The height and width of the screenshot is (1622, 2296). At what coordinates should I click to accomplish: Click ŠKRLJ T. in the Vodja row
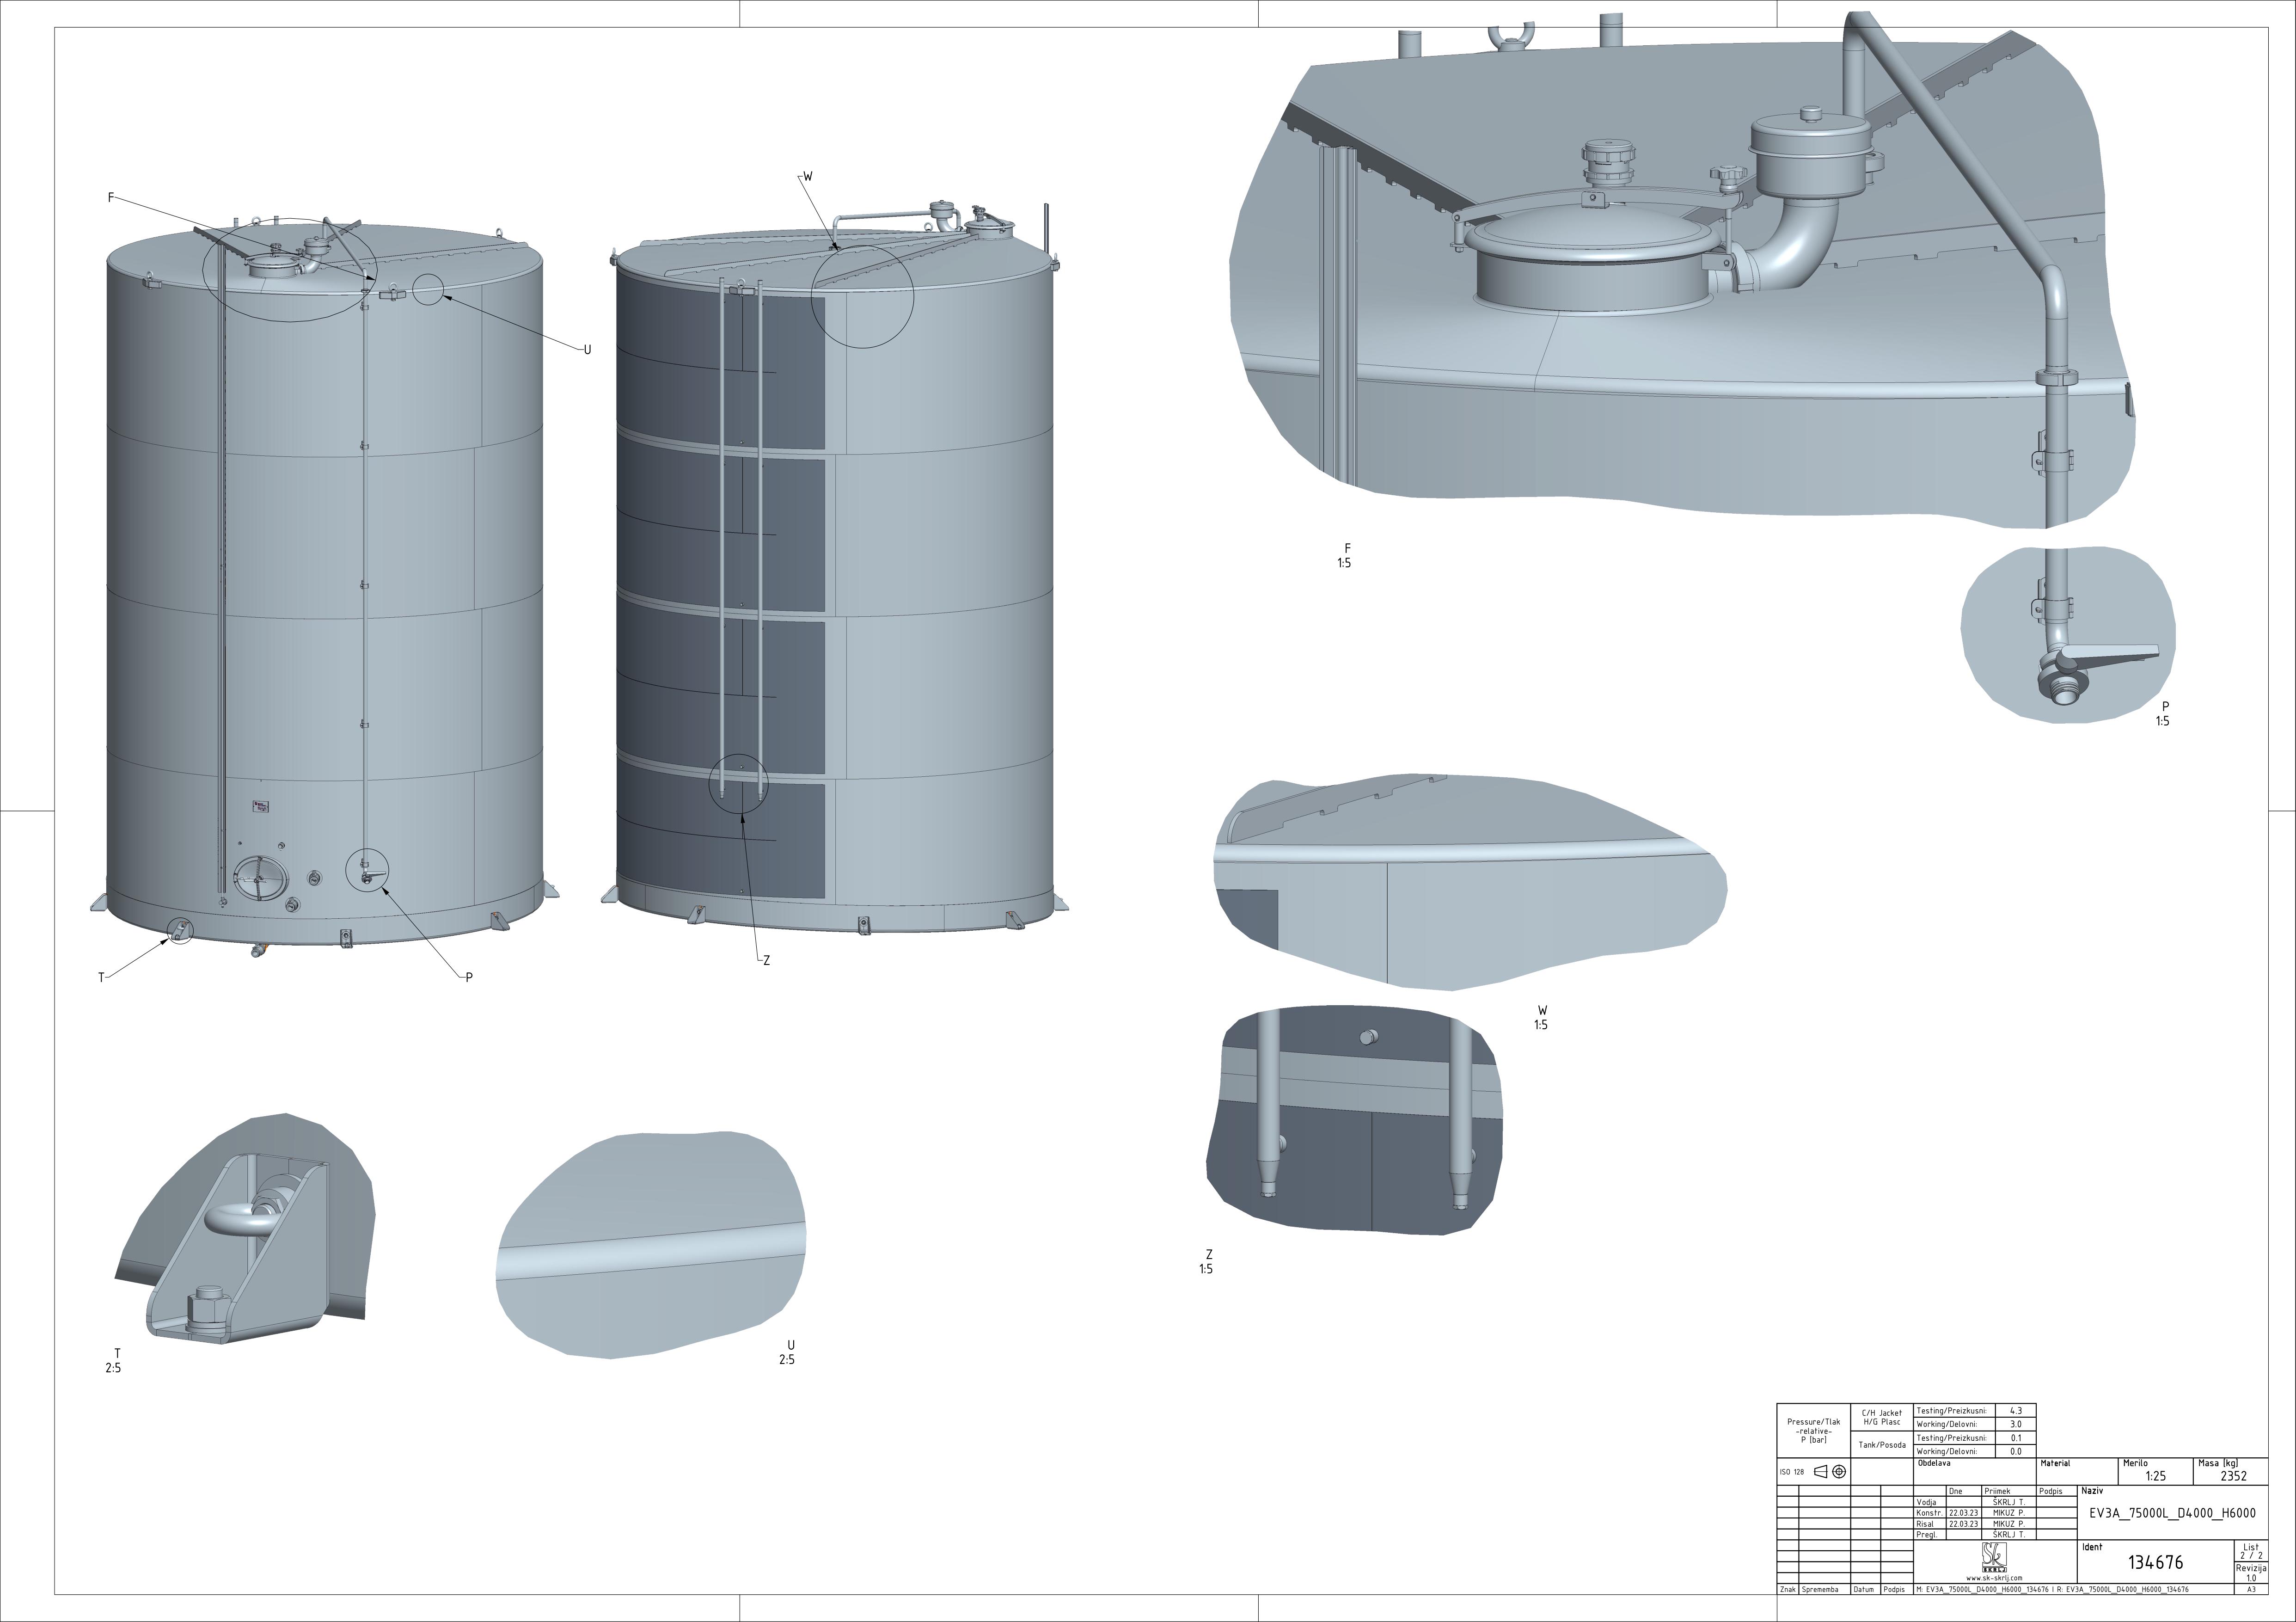(x=2009, y=1502)
